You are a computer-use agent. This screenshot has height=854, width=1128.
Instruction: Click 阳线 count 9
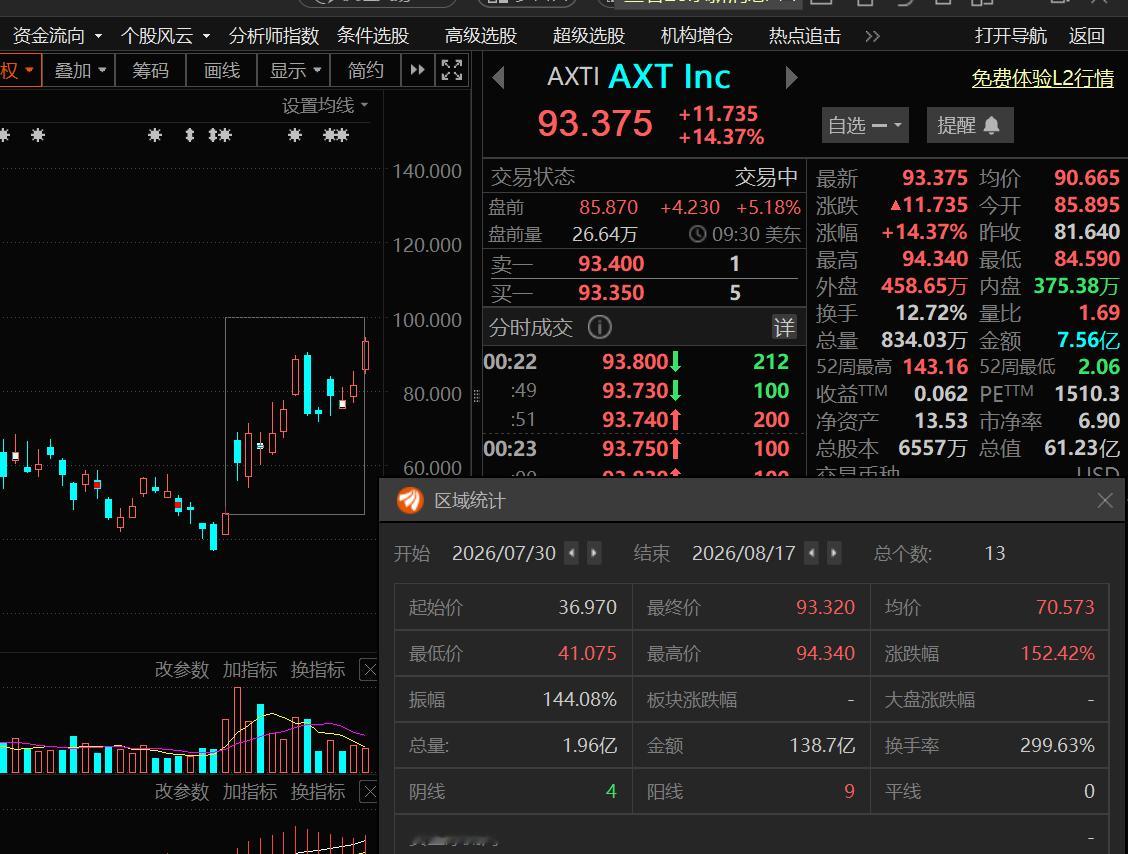[849, 791]
